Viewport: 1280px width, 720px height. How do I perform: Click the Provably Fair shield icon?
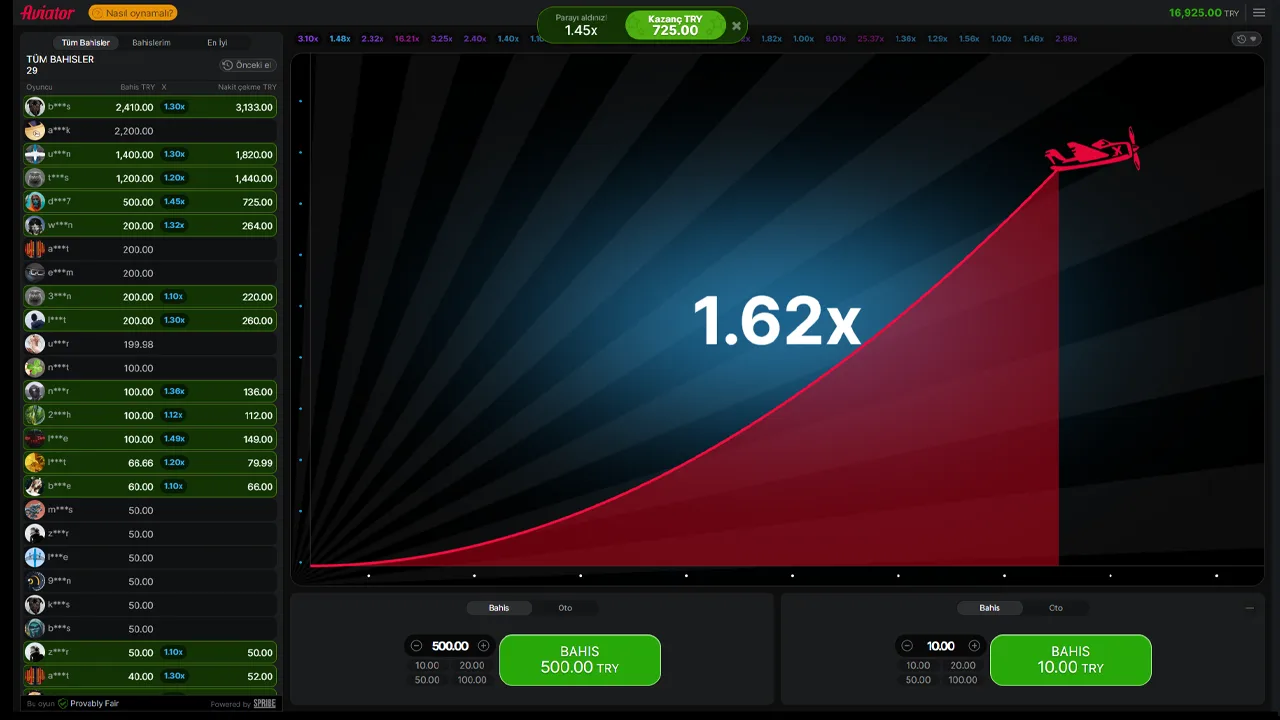point(63,704)
